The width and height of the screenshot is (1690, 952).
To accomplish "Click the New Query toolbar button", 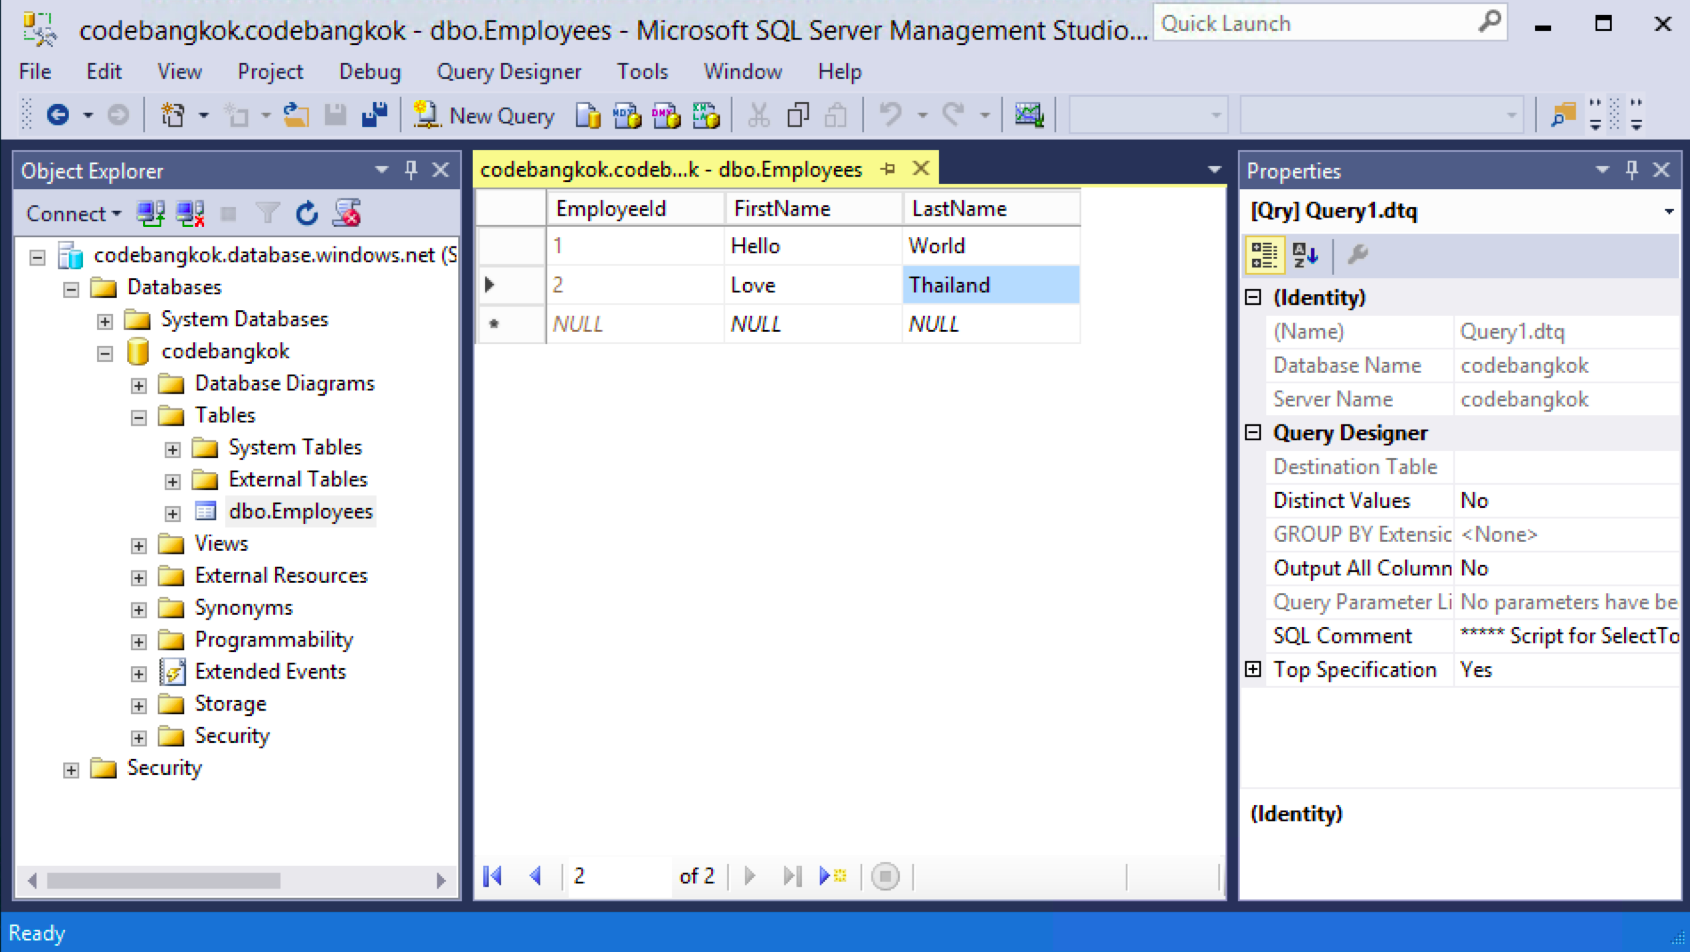I will tap(484, 115).
